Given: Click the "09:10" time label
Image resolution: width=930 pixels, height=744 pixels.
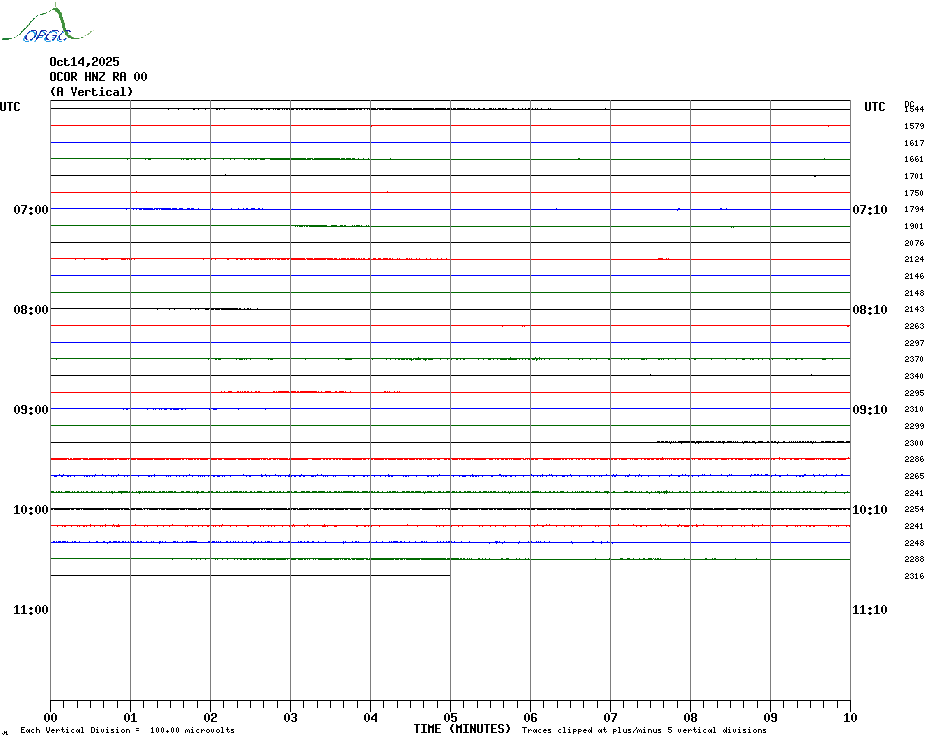Looking at the screenshot, I should [x=870, y=409].
